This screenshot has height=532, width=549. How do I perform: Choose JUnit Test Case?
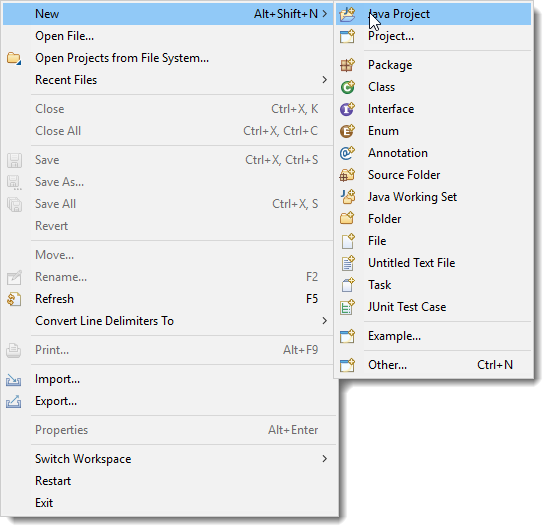[x=433, y=307]
